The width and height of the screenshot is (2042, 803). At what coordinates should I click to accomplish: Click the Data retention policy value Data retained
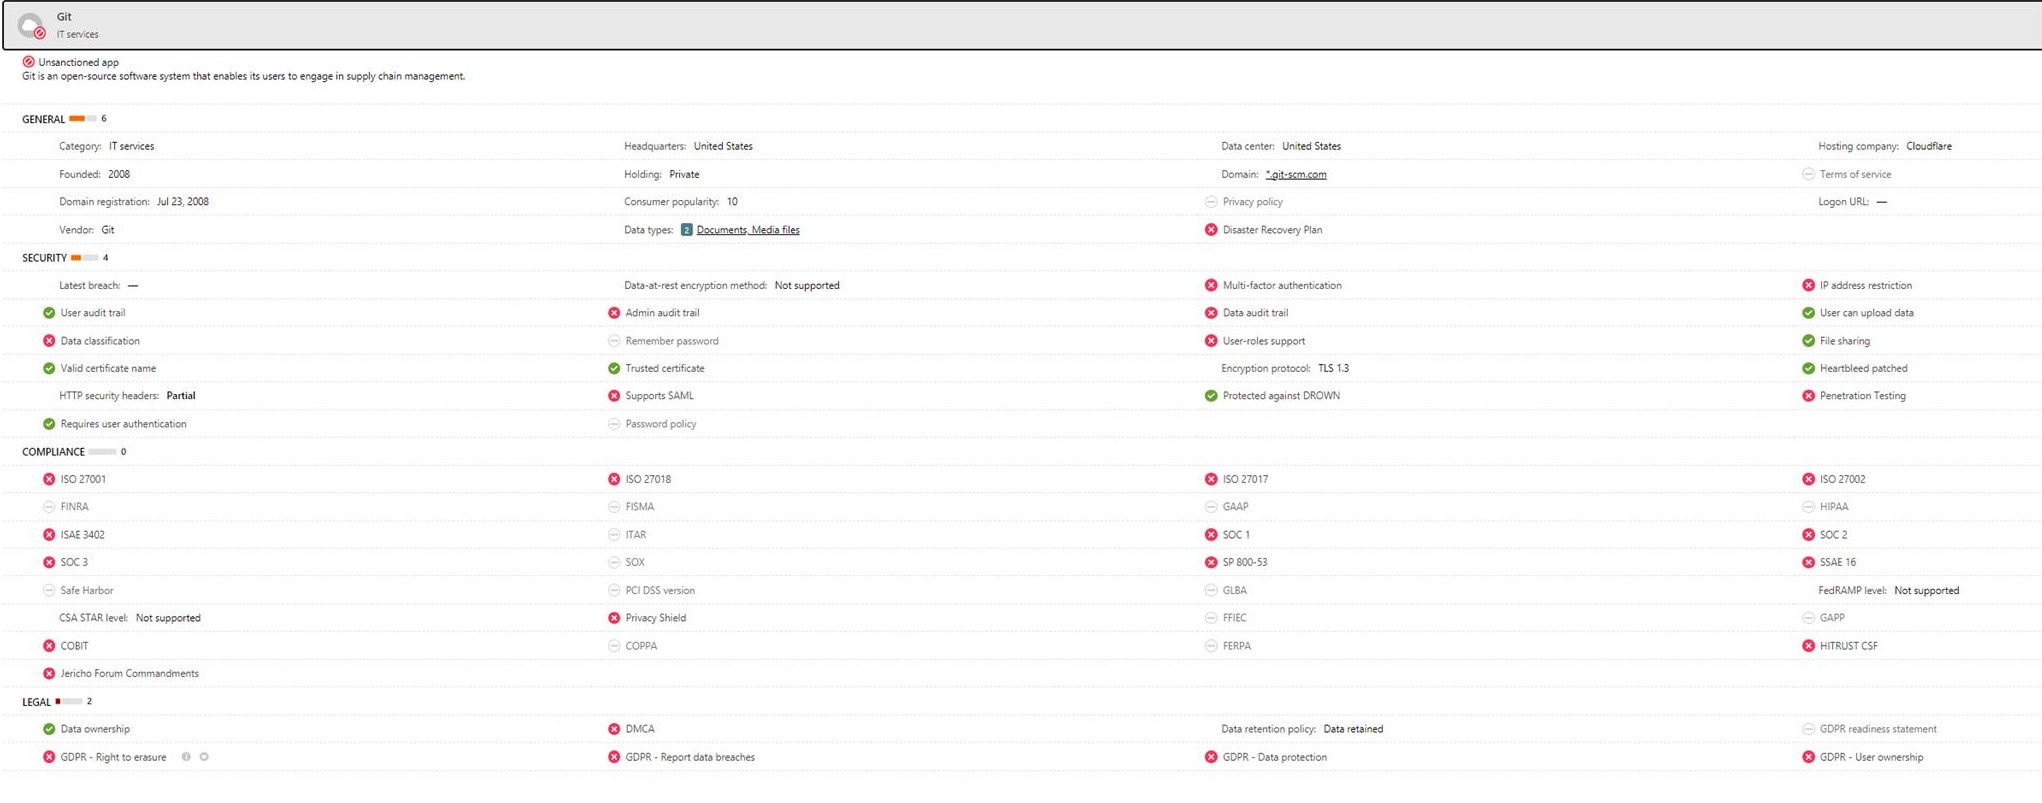point(1353,729)
